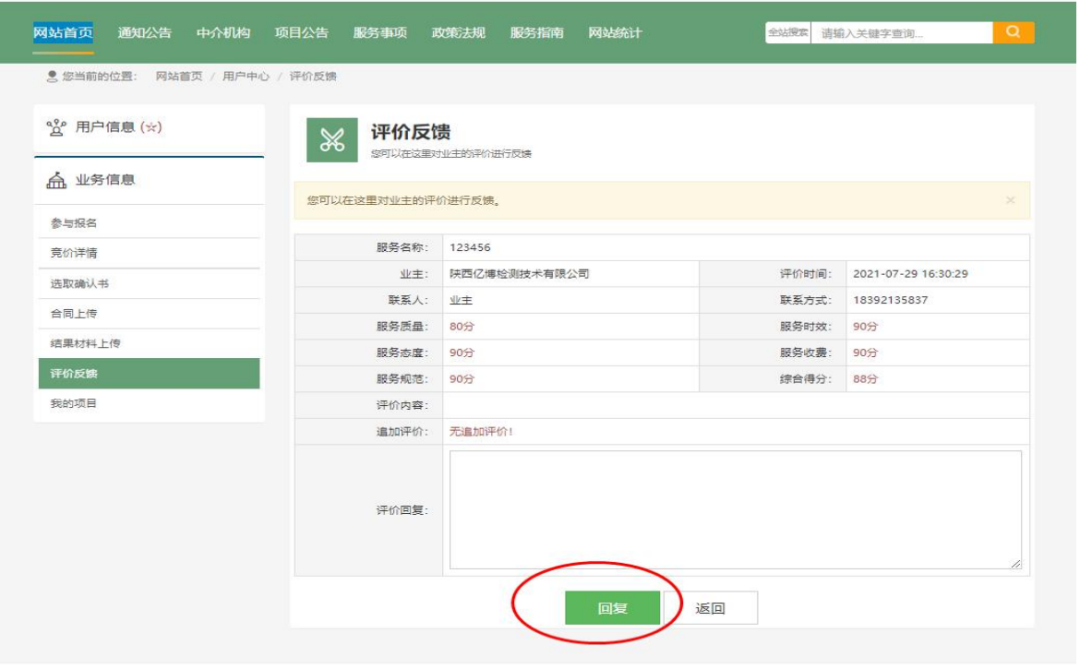Viewport: 1080px width, 669px height.
Task: Click the 用户信息 people icon in sidebar
Action: [56, 127]
